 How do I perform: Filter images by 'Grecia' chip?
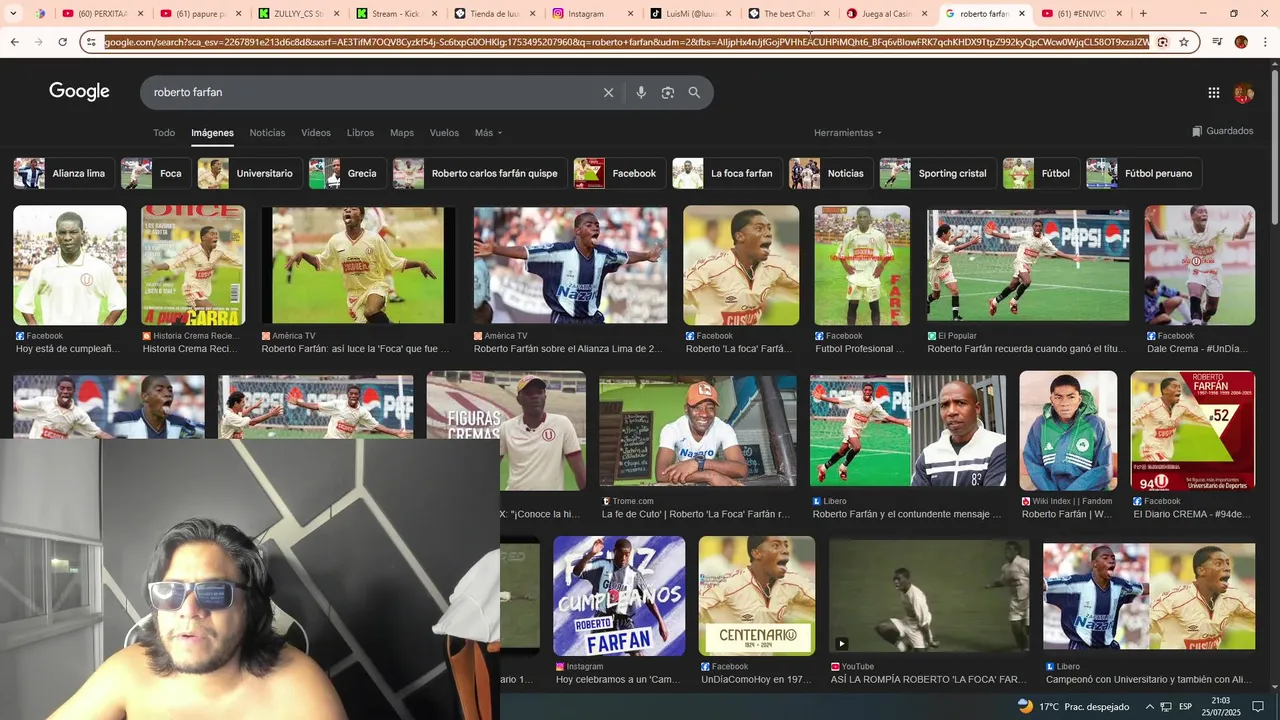[x=346, y=173]
